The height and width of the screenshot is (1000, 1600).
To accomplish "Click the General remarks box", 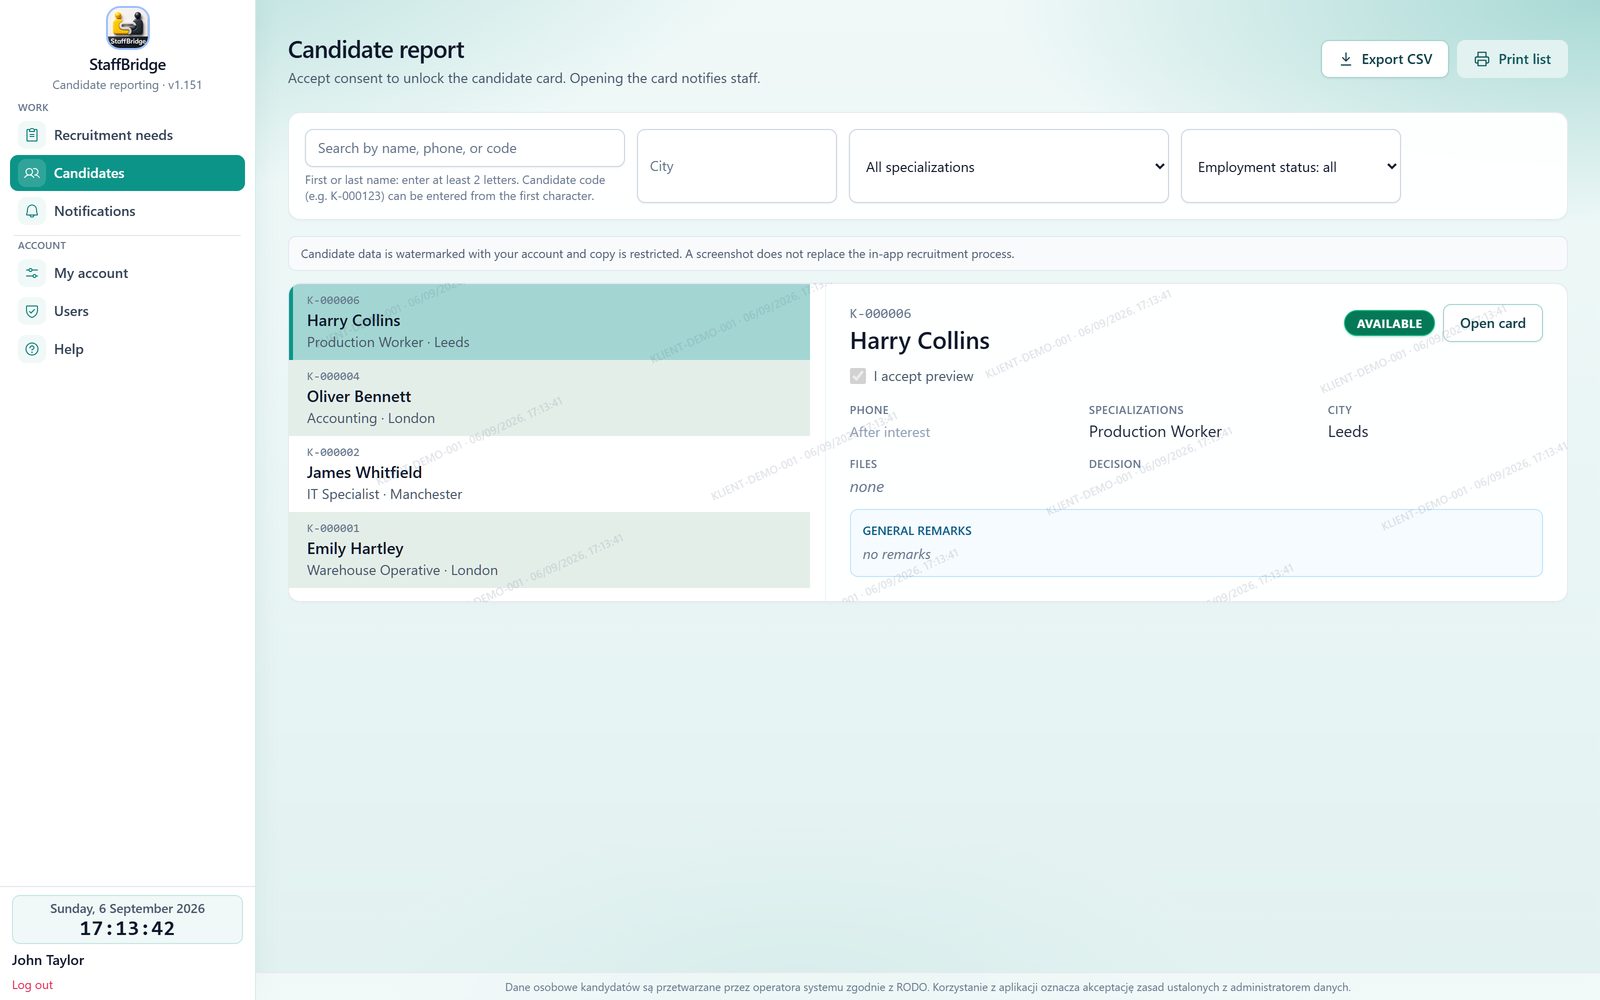I will [1196, 543].
